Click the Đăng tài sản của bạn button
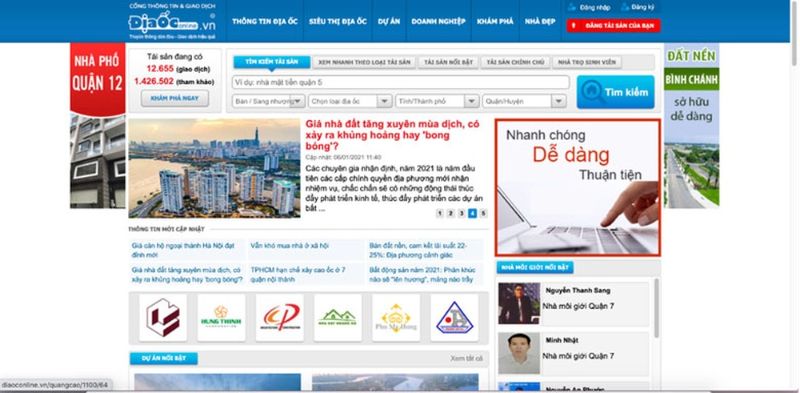The width and height of the screenshot is (800, 393). click(613, 26)
